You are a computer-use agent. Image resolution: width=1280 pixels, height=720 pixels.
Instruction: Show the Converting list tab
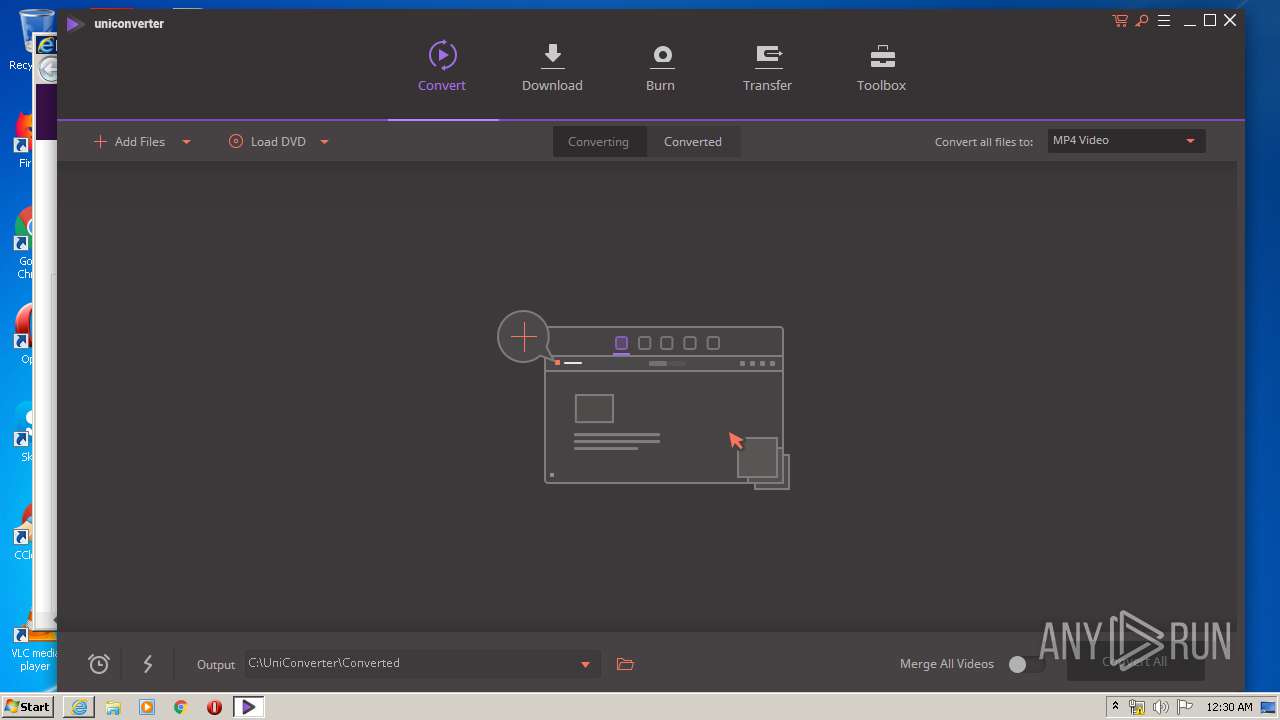click(599, 141)
